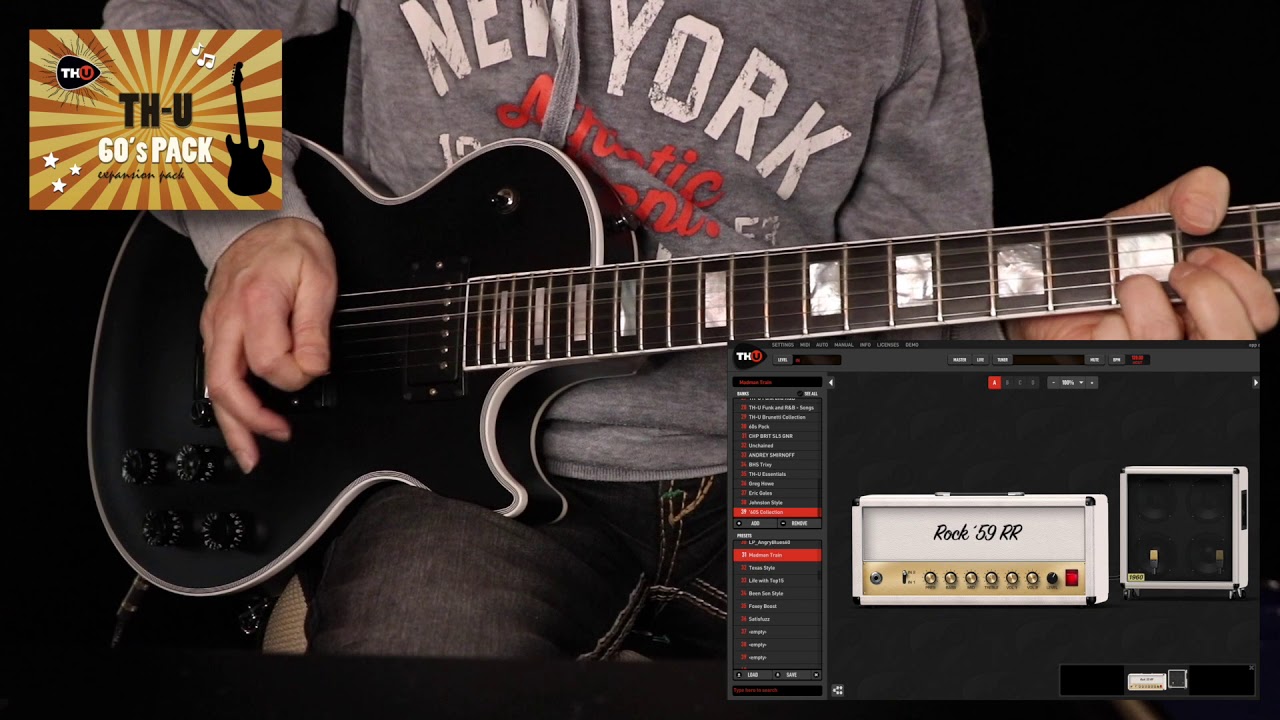Select the CHP BRIT SLS GNR bank
Screen dimensions: 1280x720
777,436
